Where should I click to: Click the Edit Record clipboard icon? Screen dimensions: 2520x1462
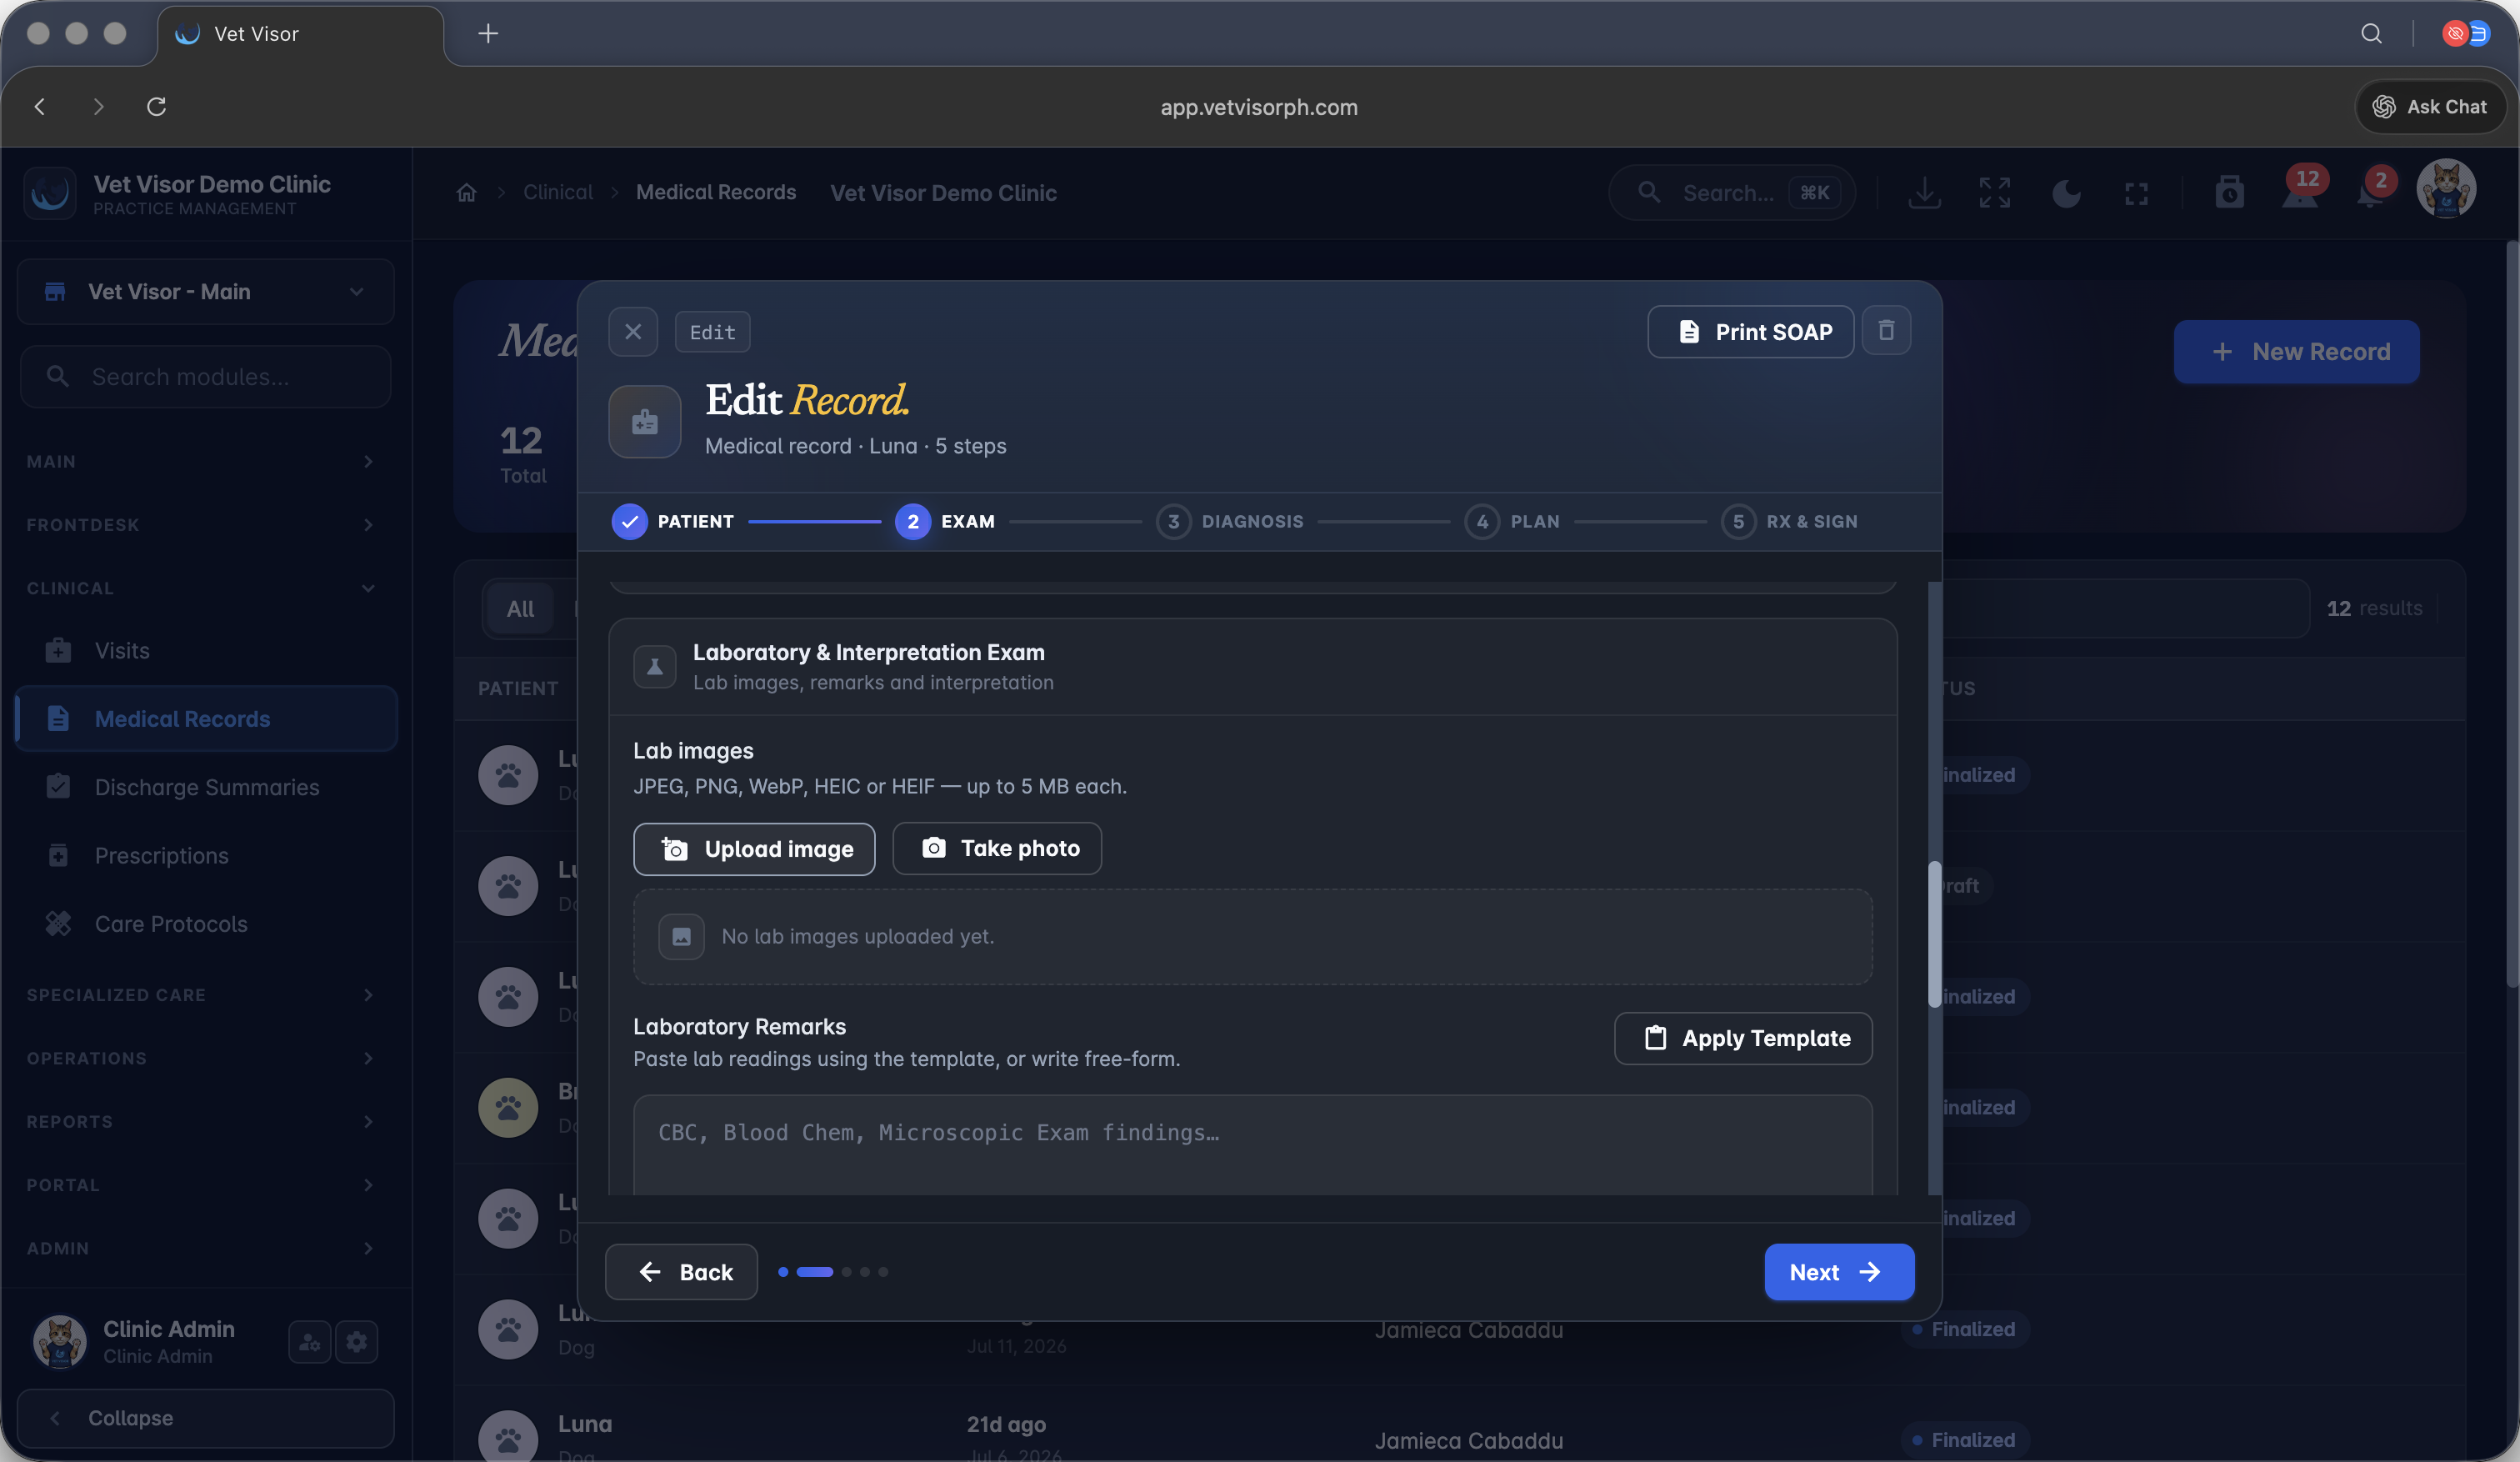(x=645, y=422)
